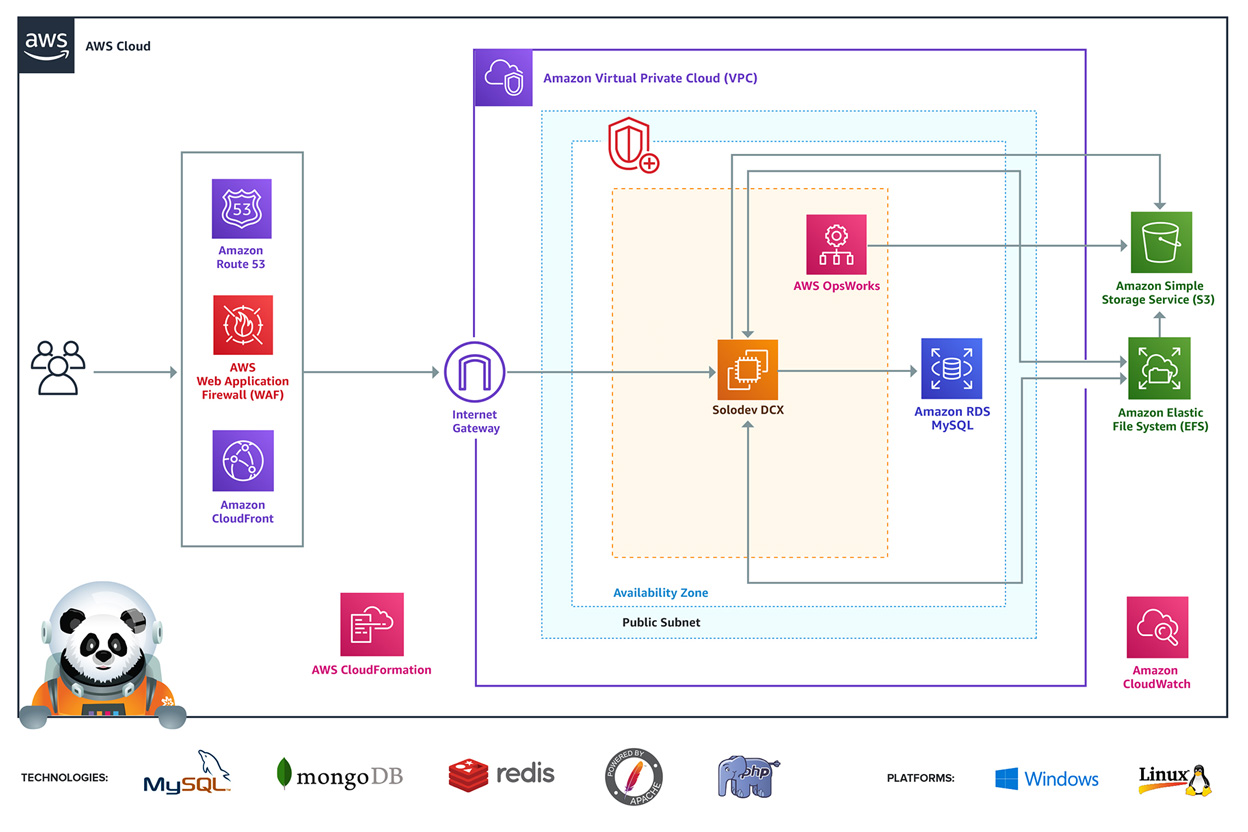The image size is (1248, 832).
Task: Click the Amazon EFS icon
Action: point(1159,369)
